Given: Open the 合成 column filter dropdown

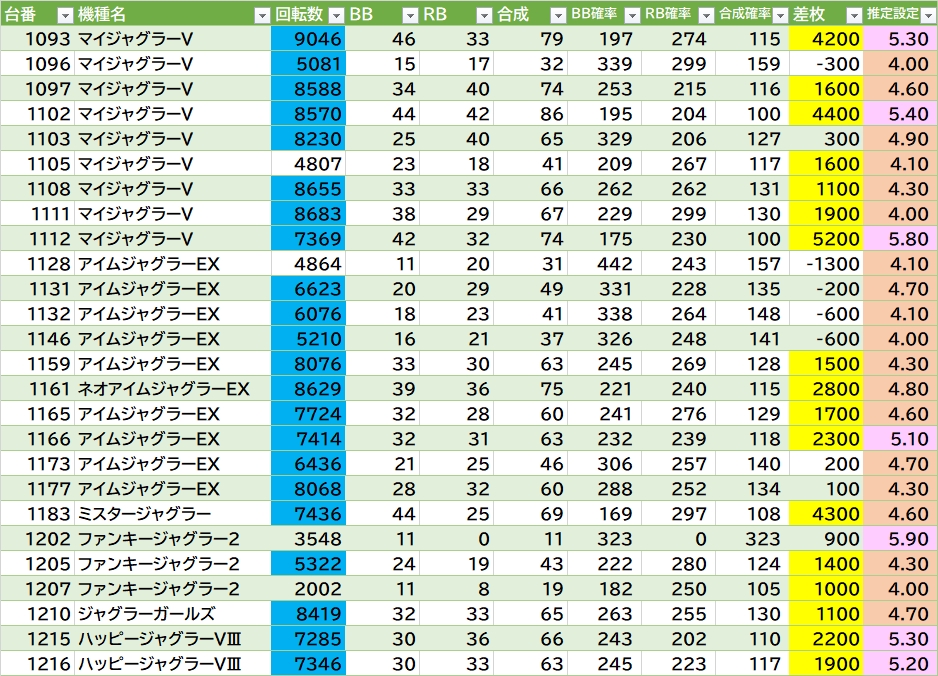Looking at the screenshot, I should [558, 16].
